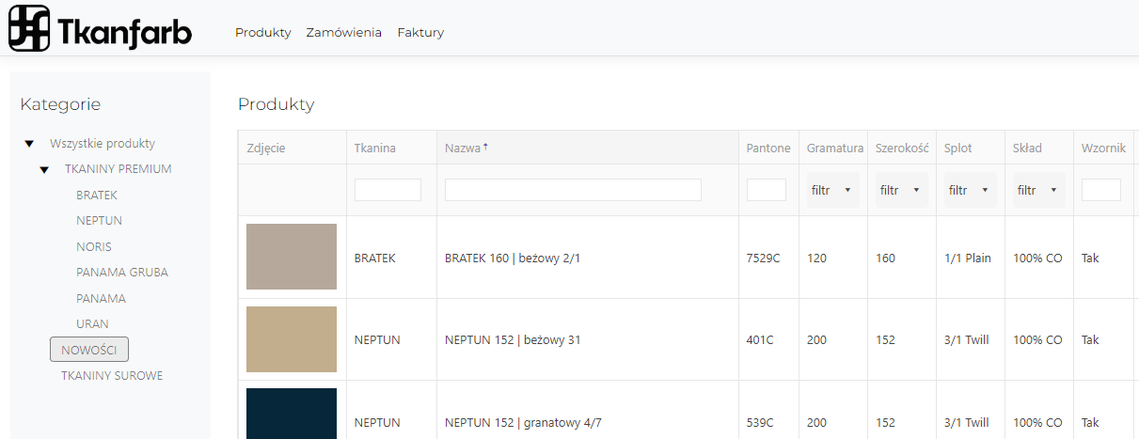
Task: Collapse the TKANINY PREMIUM category arrow
Action: 44,169
